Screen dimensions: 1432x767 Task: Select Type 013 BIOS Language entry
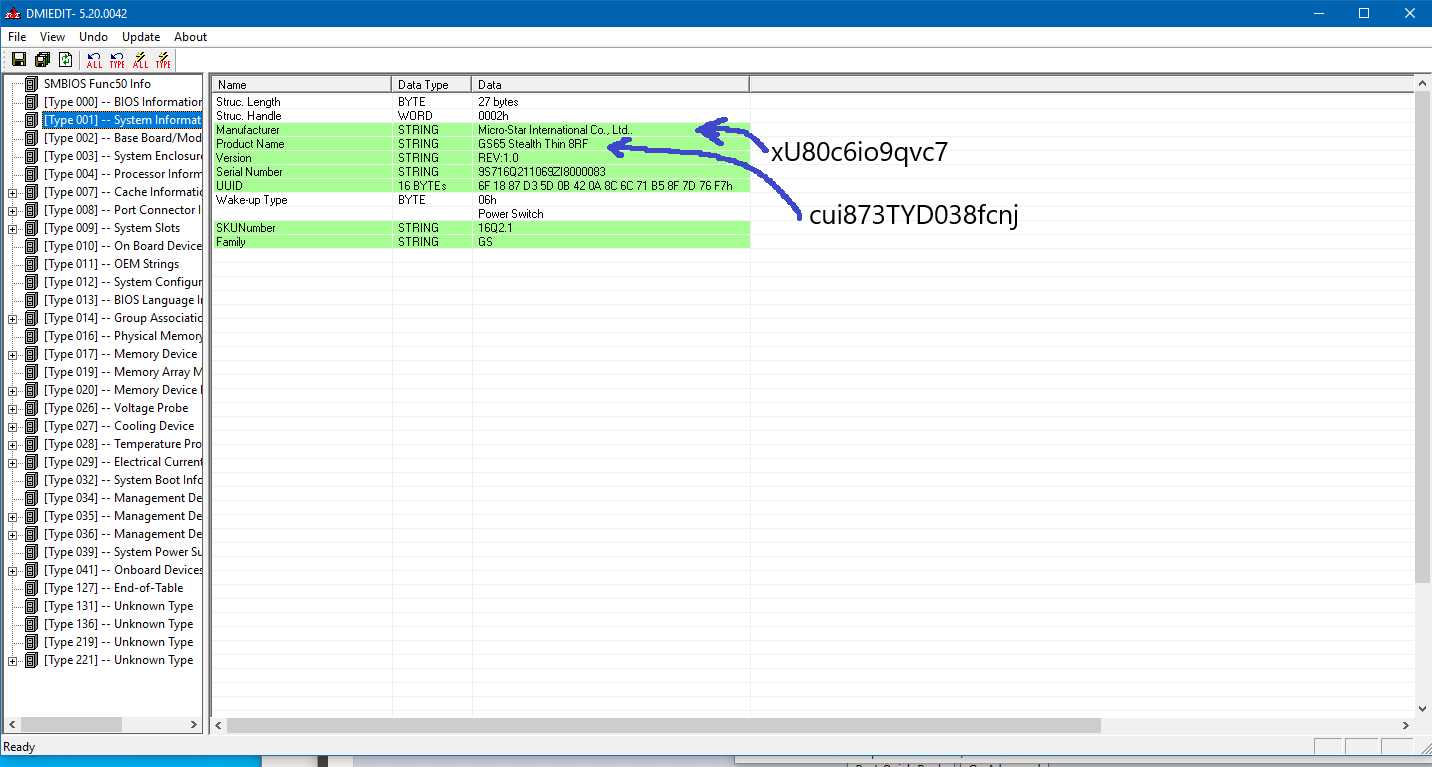[122, 300]
